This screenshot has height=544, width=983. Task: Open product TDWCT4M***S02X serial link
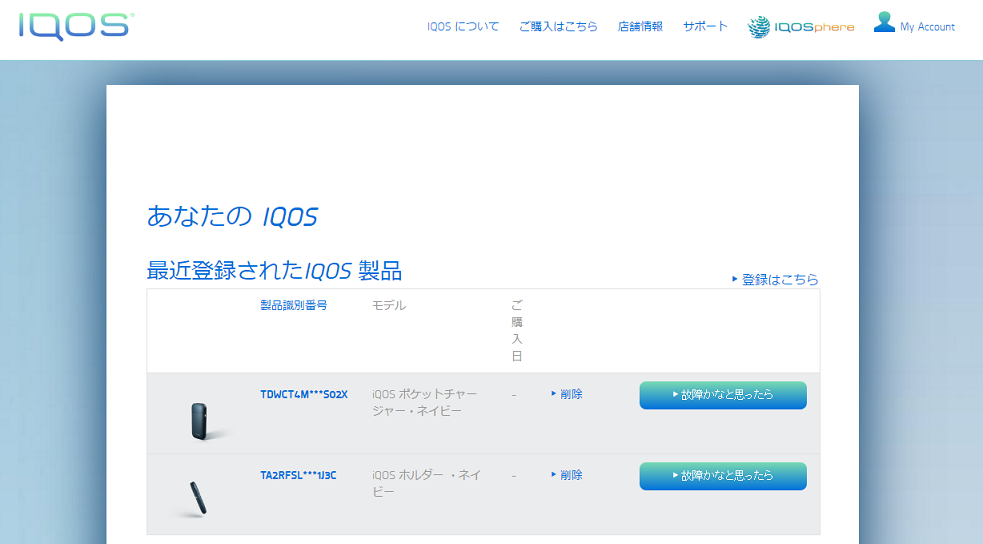[x=304, y=394]
